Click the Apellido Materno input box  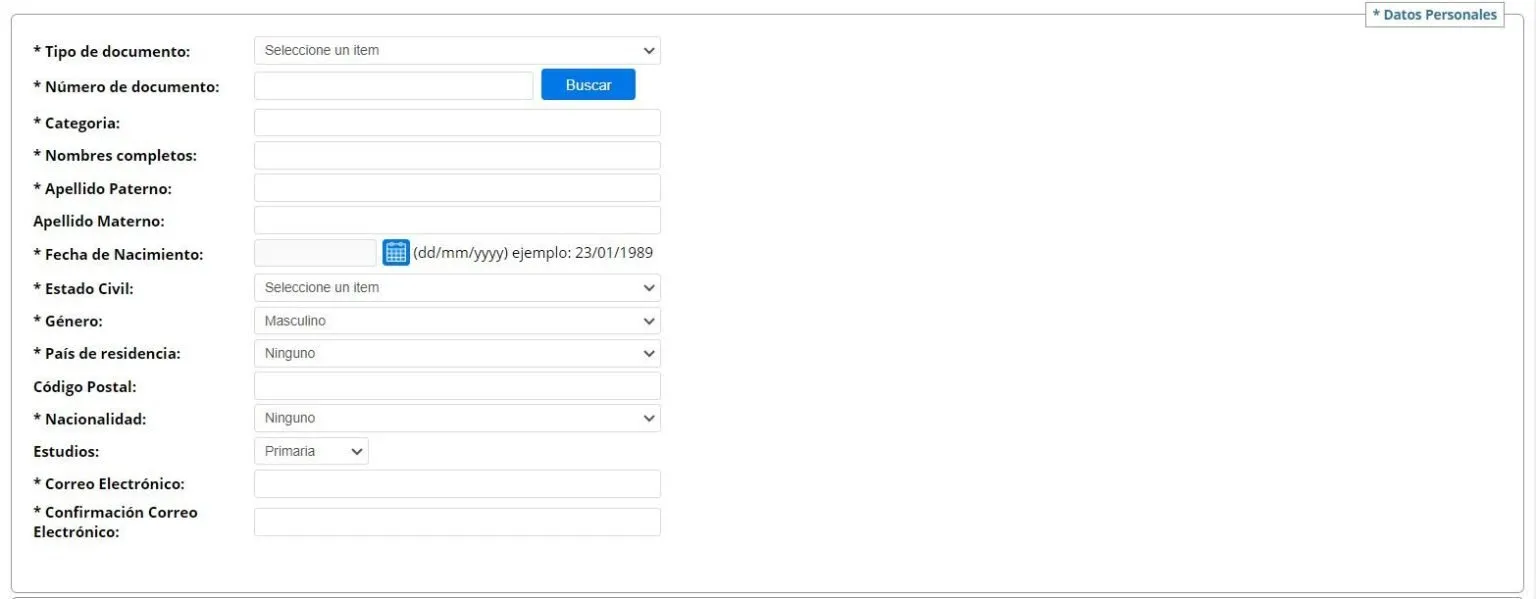click(x=457, y=220)
